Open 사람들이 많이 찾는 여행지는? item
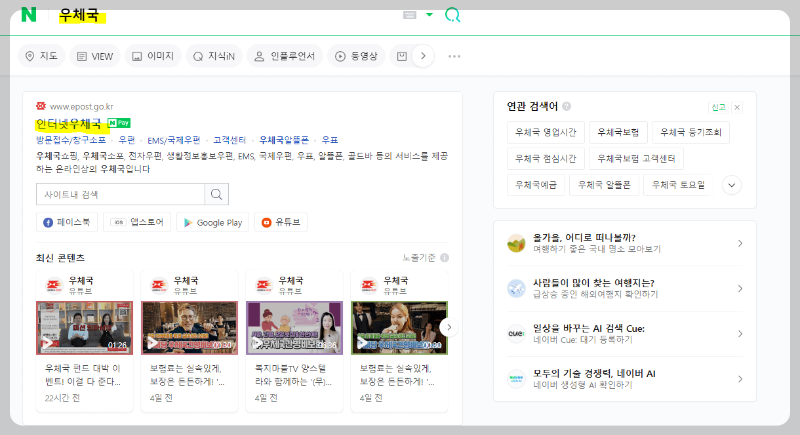Screen dimensions: 800x435 pos(624,289)
